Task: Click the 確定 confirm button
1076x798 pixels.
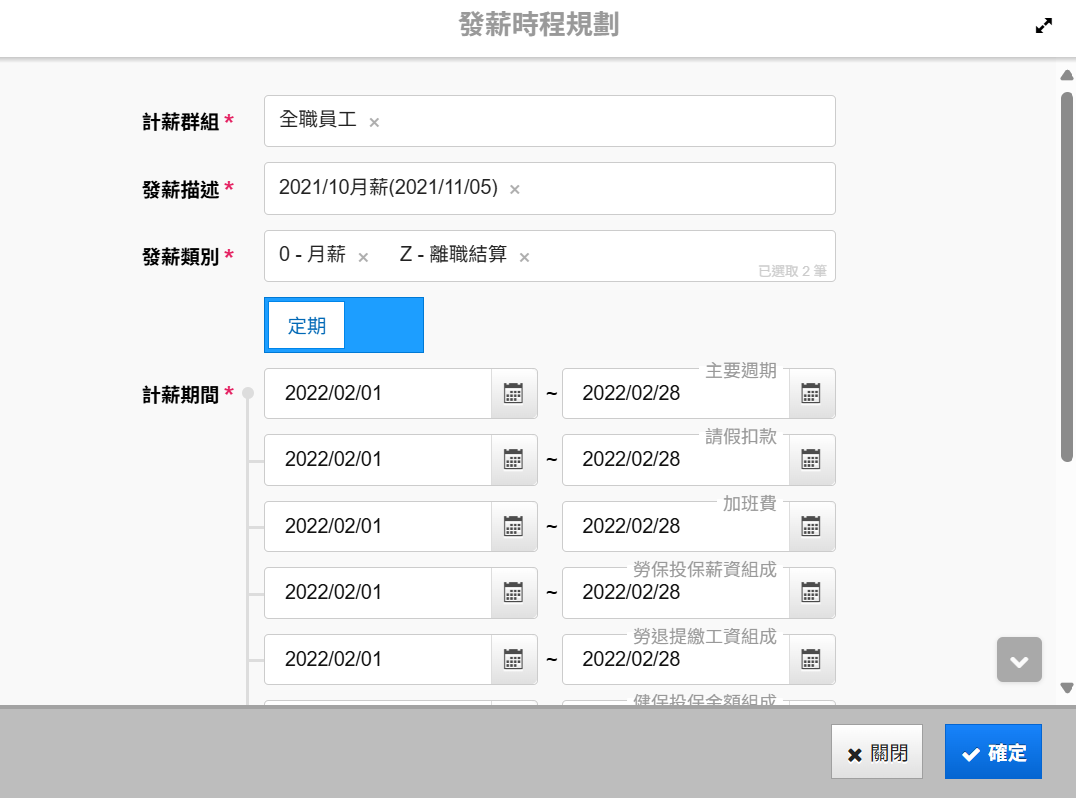Action: [x=992, y=752]
